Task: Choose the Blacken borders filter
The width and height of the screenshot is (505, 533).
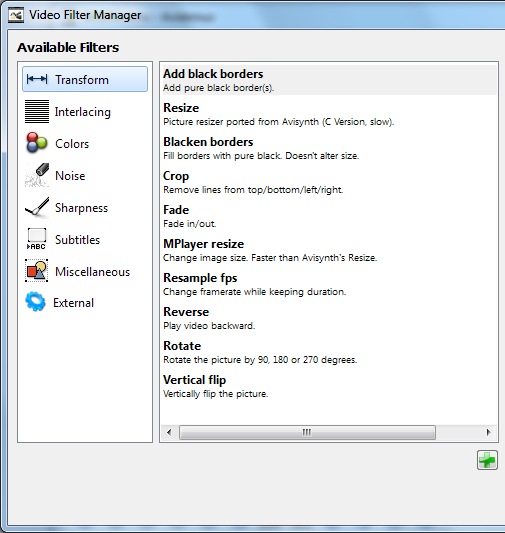Action: click(x=208, y=142)
